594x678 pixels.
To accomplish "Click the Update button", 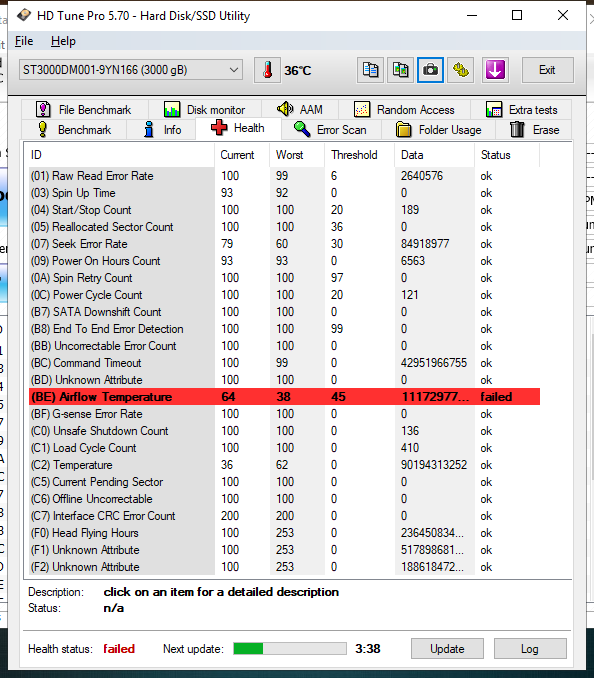I will click(x=447, y=649).
